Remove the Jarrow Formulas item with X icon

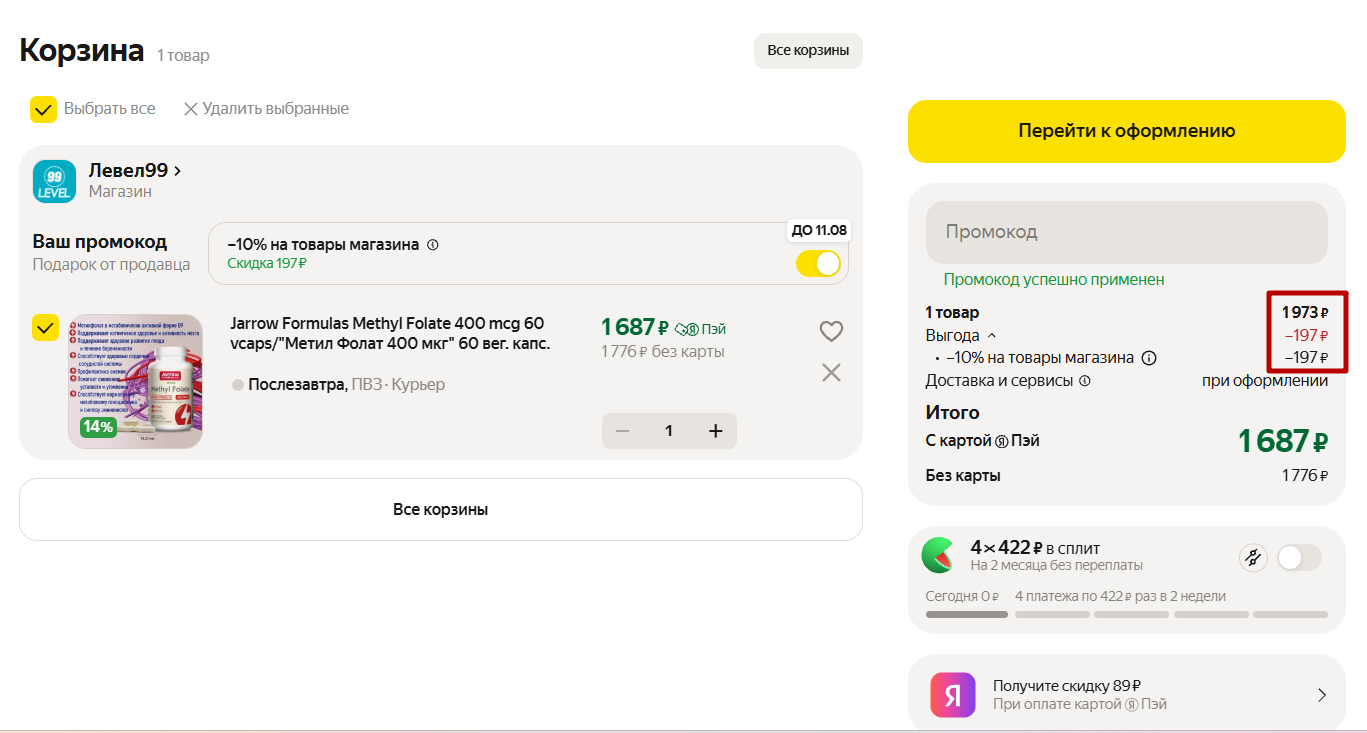tap(831, 373)
